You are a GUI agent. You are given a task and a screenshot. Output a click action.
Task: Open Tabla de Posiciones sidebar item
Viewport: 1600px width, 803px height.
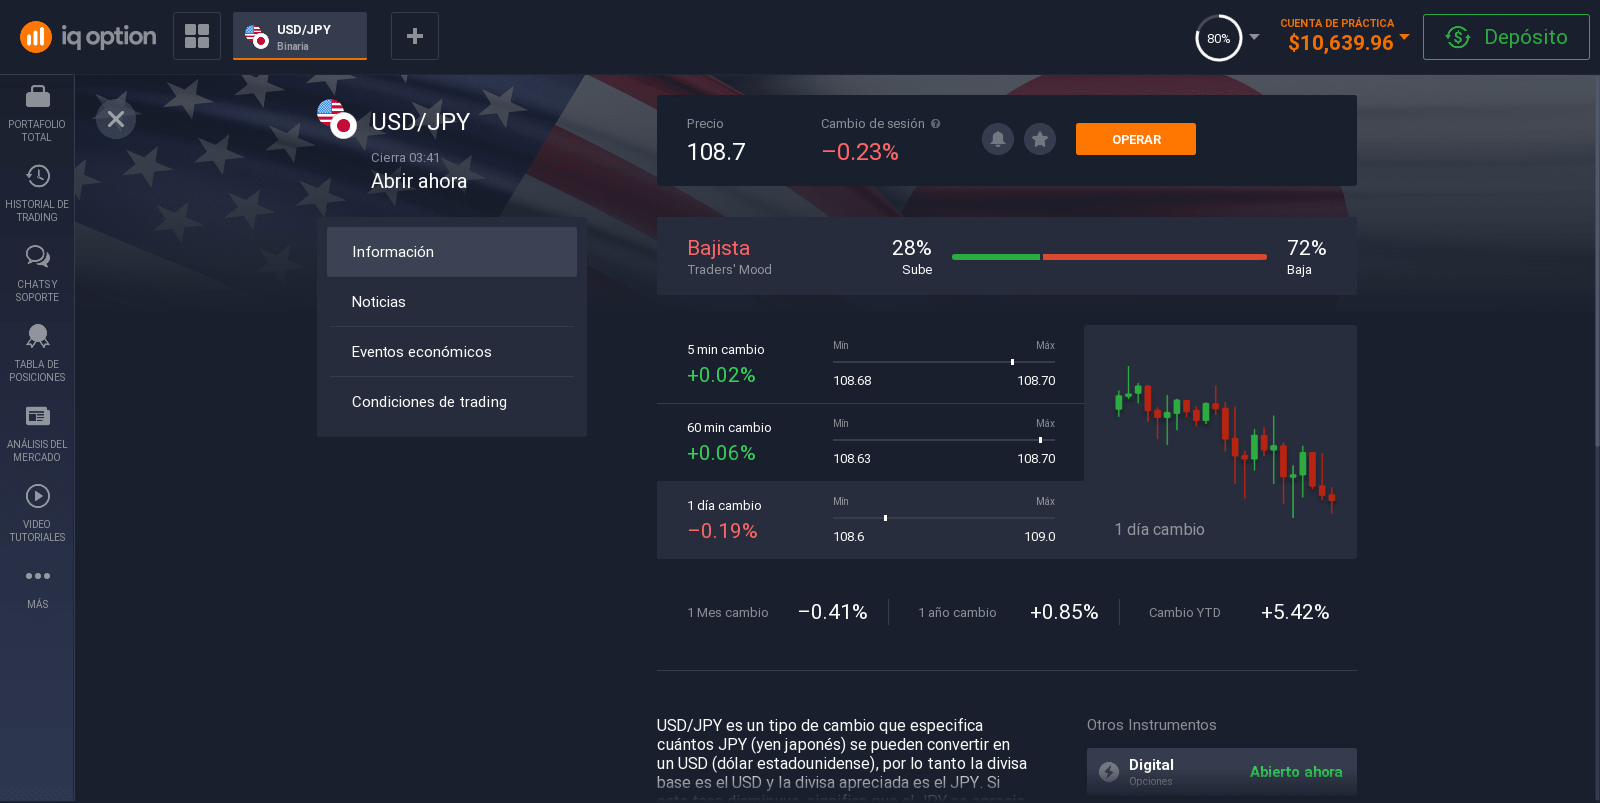coord(37,353)
